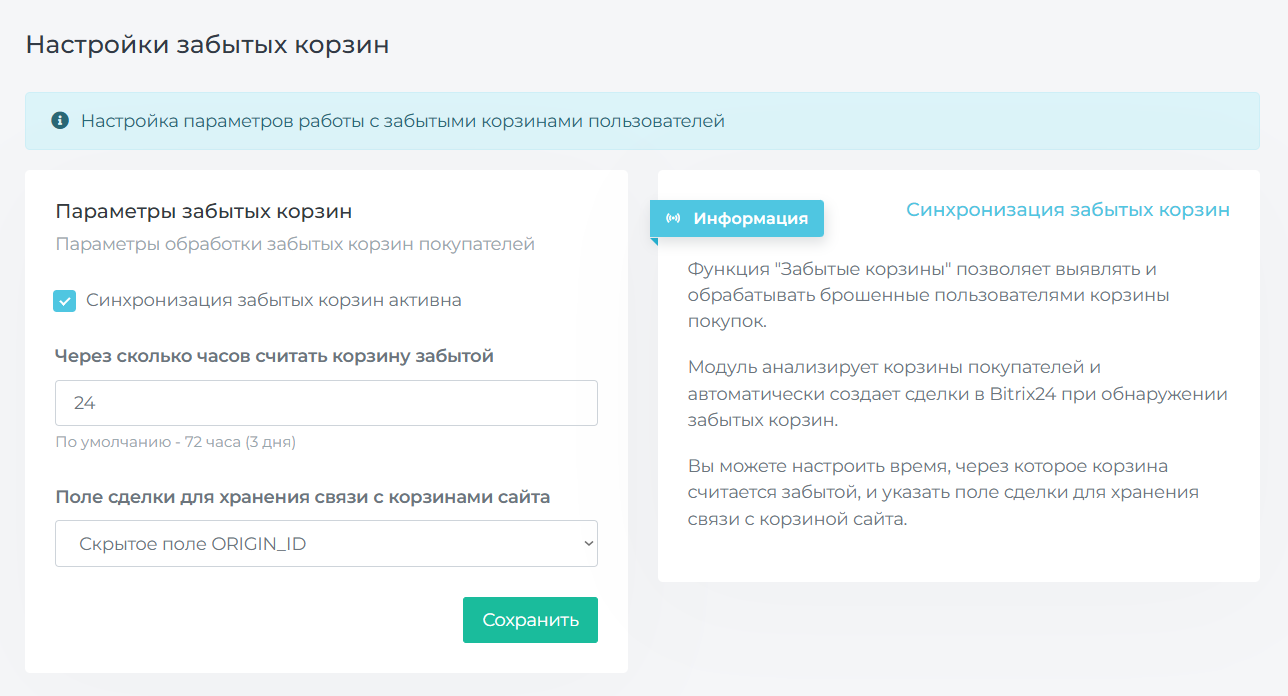This screenshot has height=696, width=1288.
Task: Click the broadcast signal icon in Информация badge
Action: [x=673, y=218]
